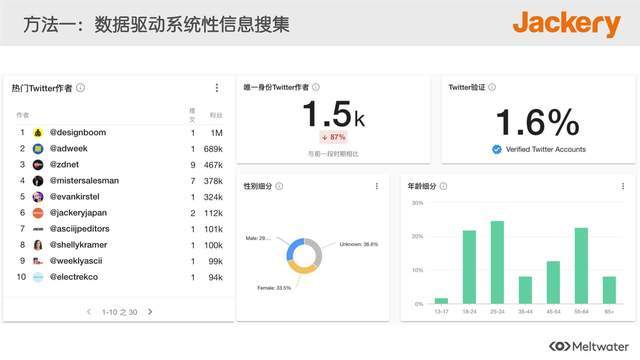Click the @evankirstel avatar icon
This screenshot has width=640, height=360.
[38, 197]
